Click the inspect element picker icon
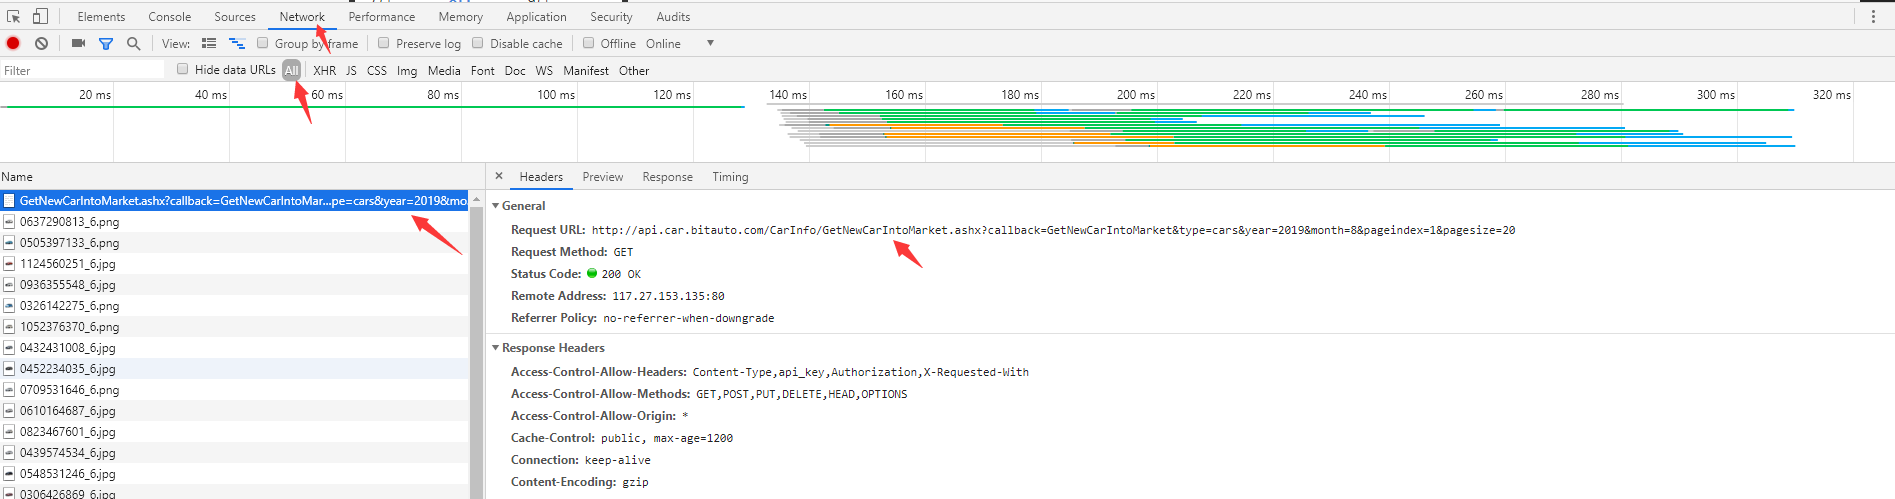The width and height of the screenshot is (1895, 499). click(x=14, y=16)
